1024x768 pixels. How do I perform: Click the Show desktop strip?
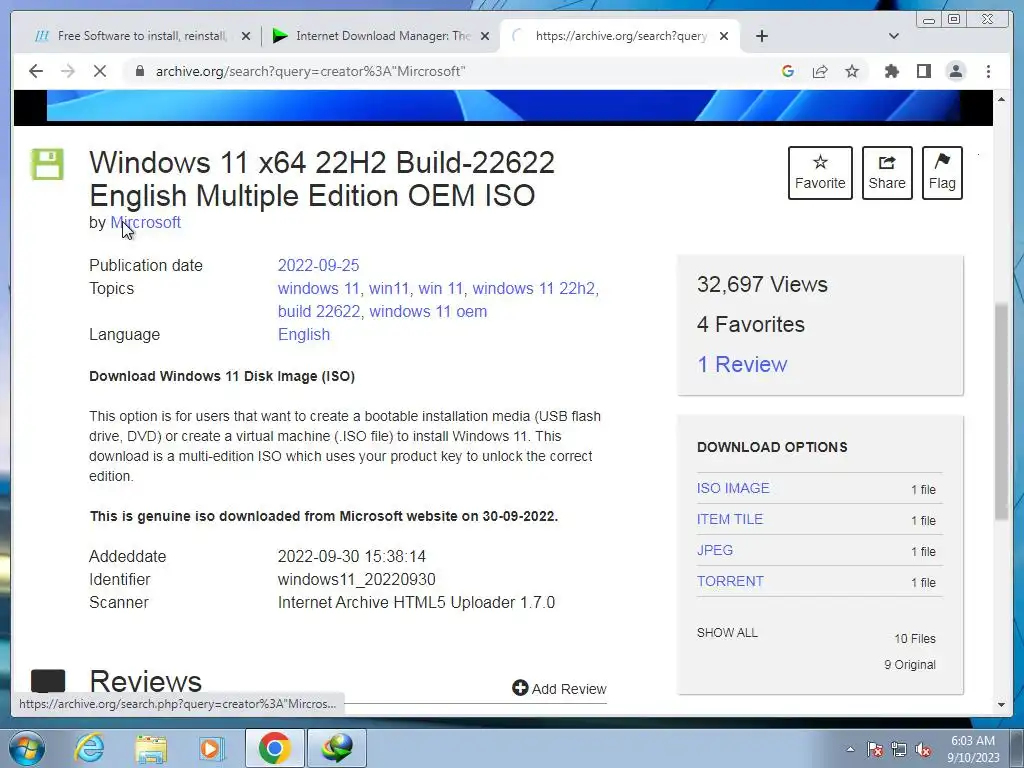tap(1018, 748)
